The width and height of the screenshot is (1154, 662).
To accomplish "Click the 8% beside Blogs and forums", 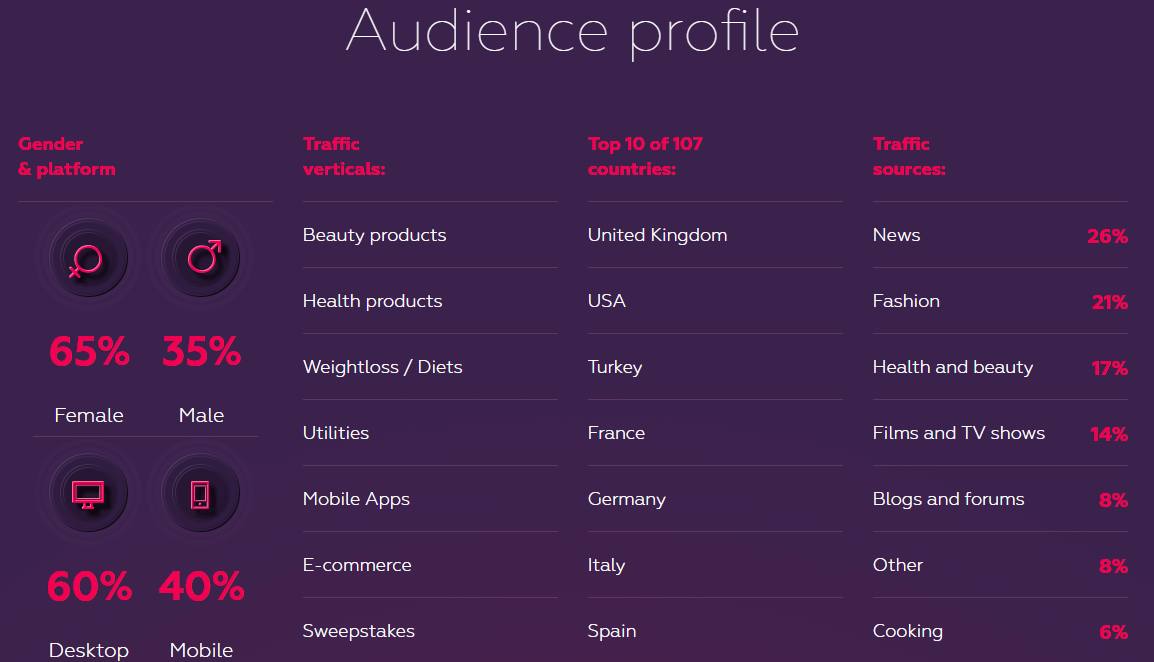I will click(1113, 501).
